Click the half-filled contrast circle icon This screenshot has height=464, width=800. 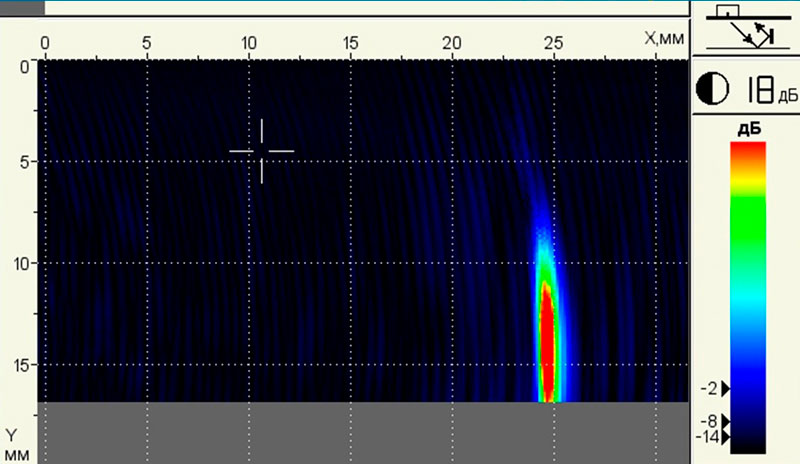pos(713,92)
